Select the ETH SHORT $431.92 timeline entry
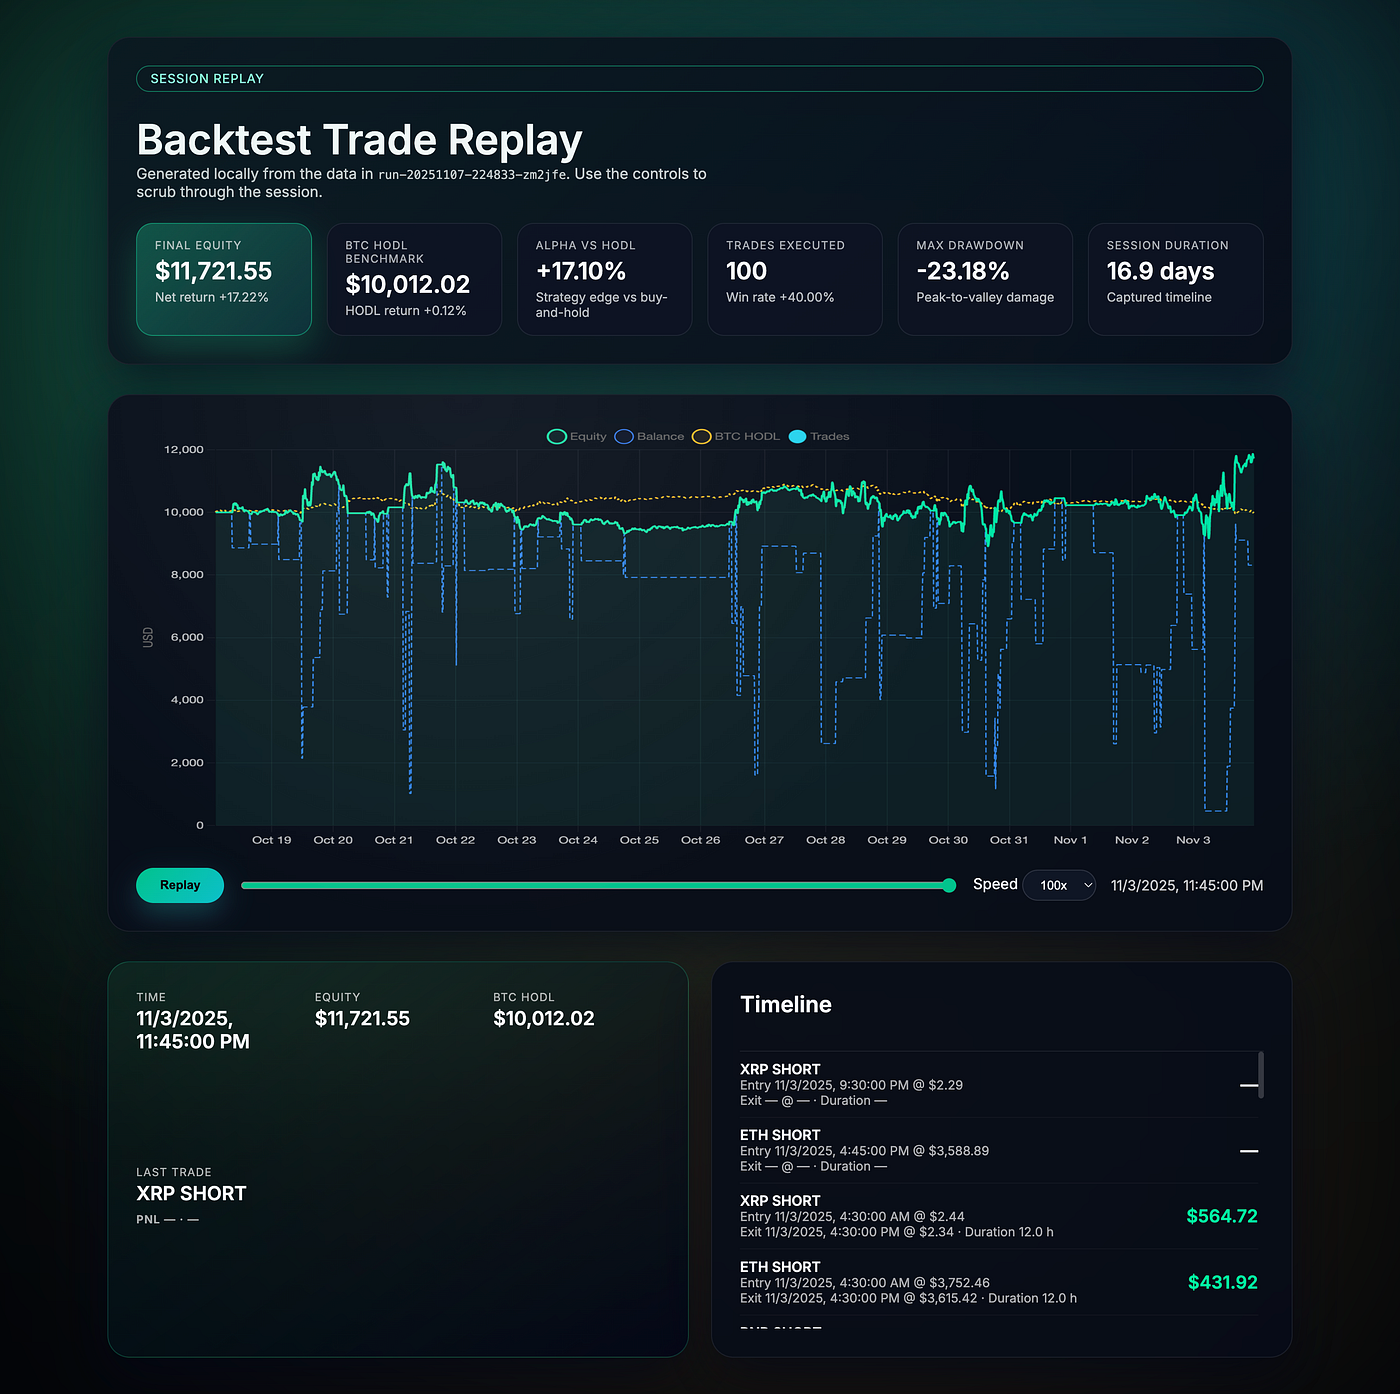The width and height of the screenshot is (1400, 1394). point(999,1283)
